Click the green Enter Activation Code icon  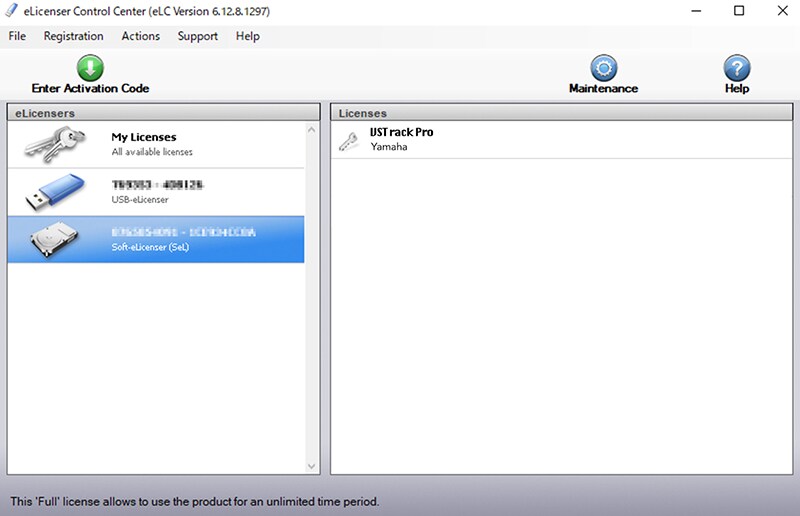90,68
